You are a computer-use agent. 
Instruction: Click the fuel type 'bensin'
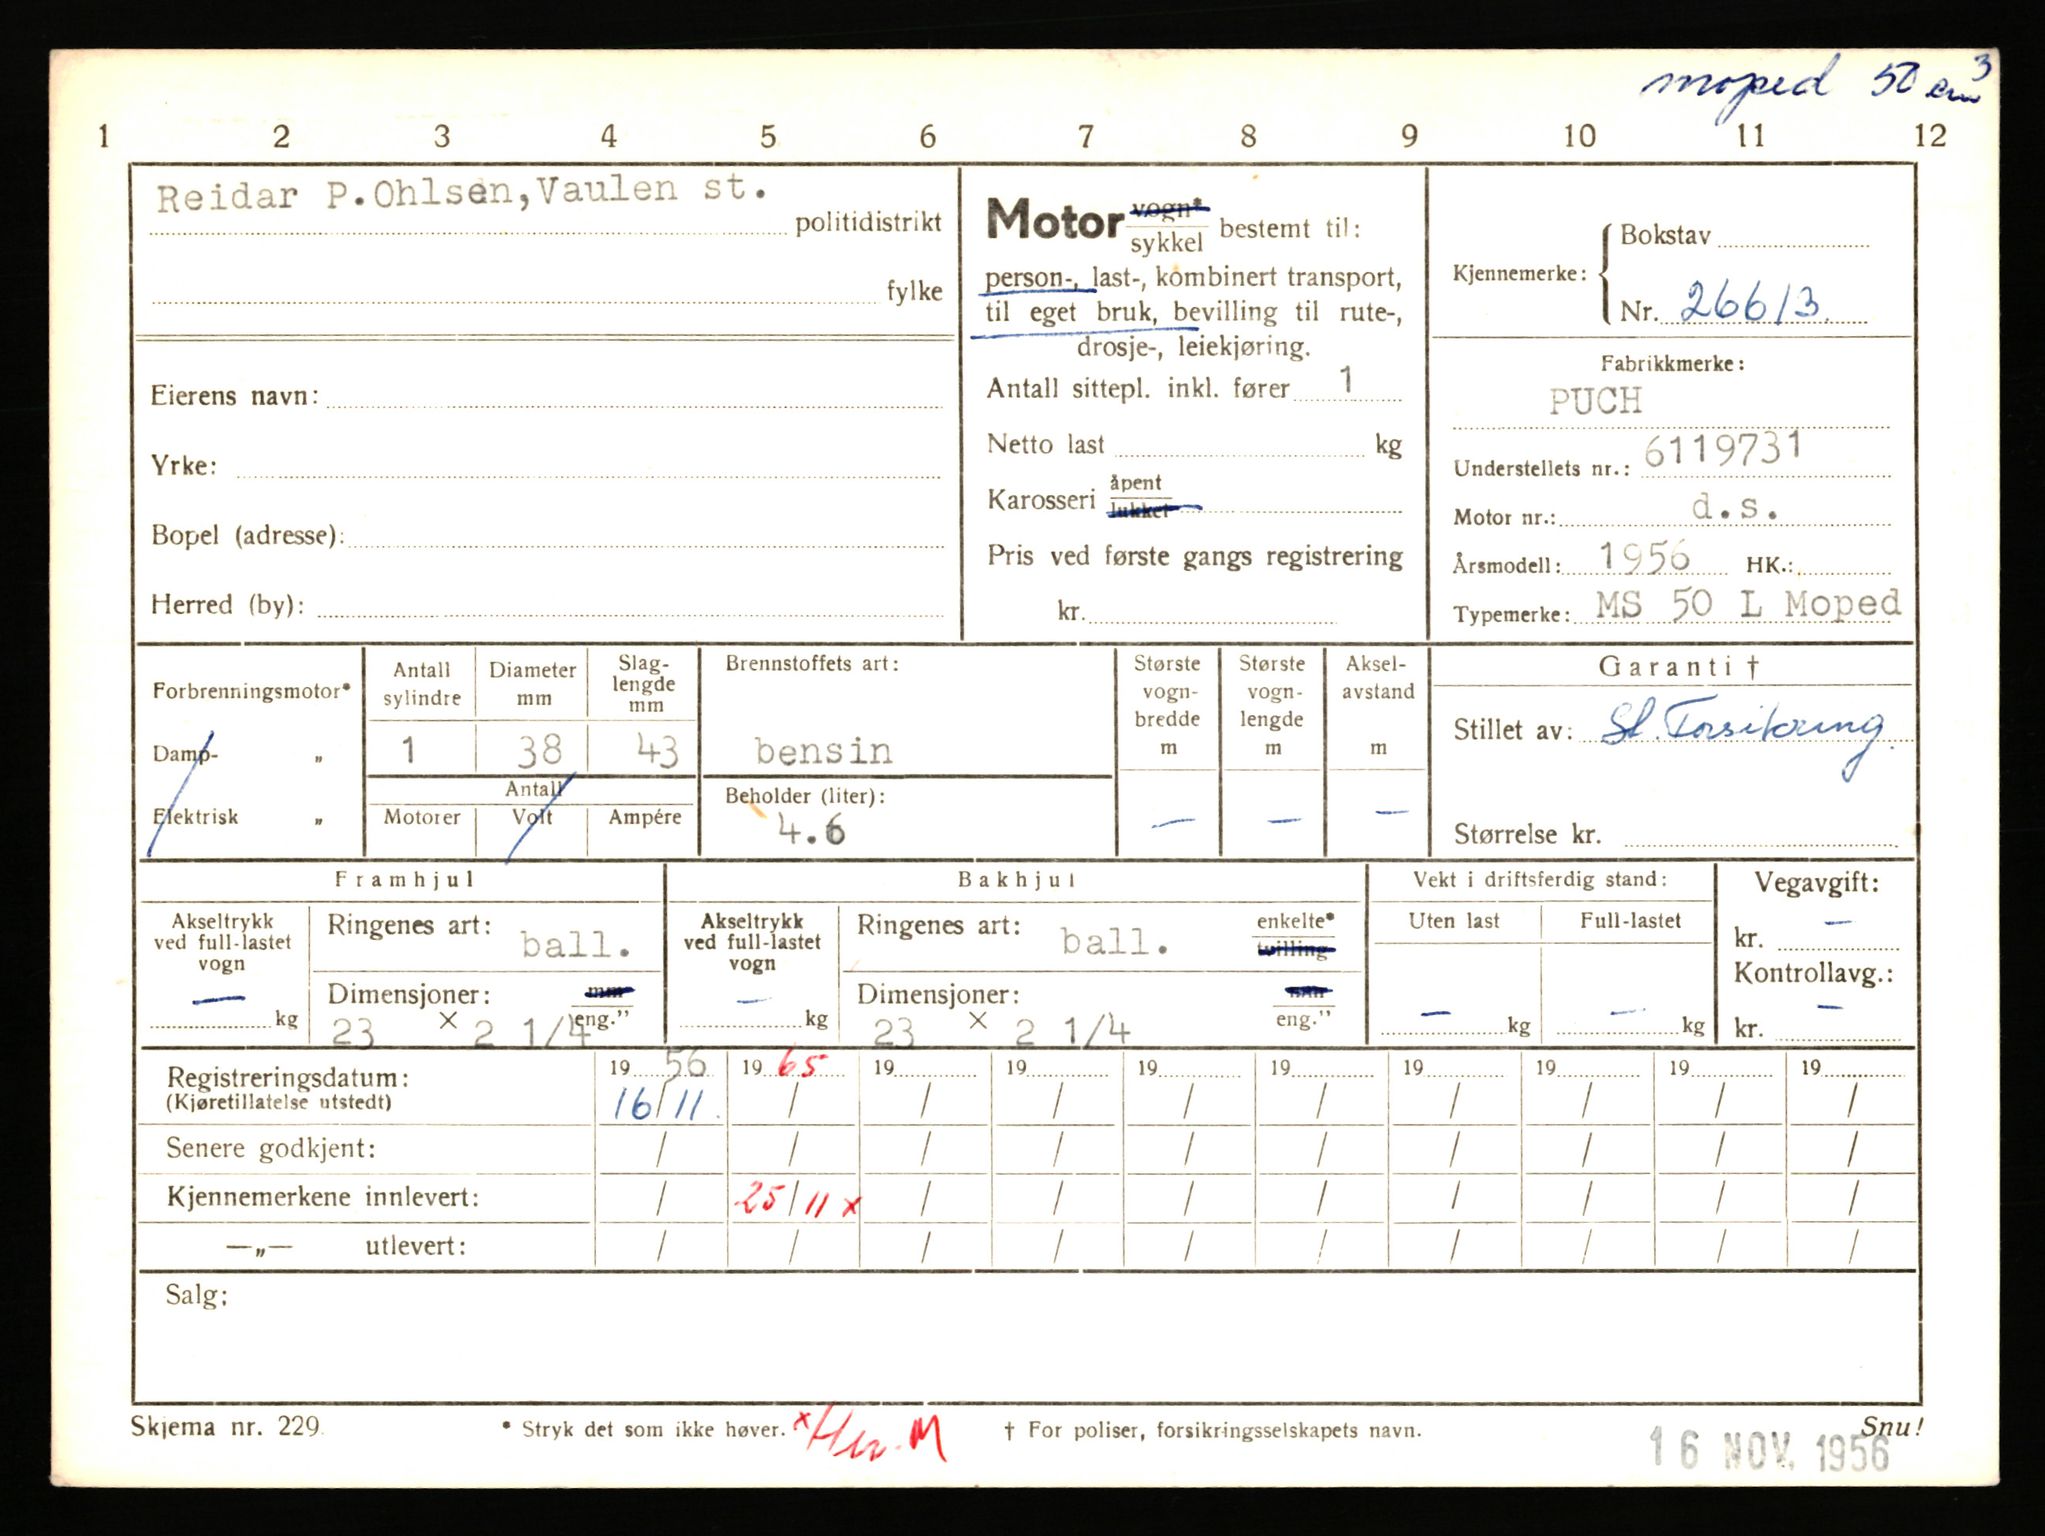pyautogui.click(x=823, y=751)
